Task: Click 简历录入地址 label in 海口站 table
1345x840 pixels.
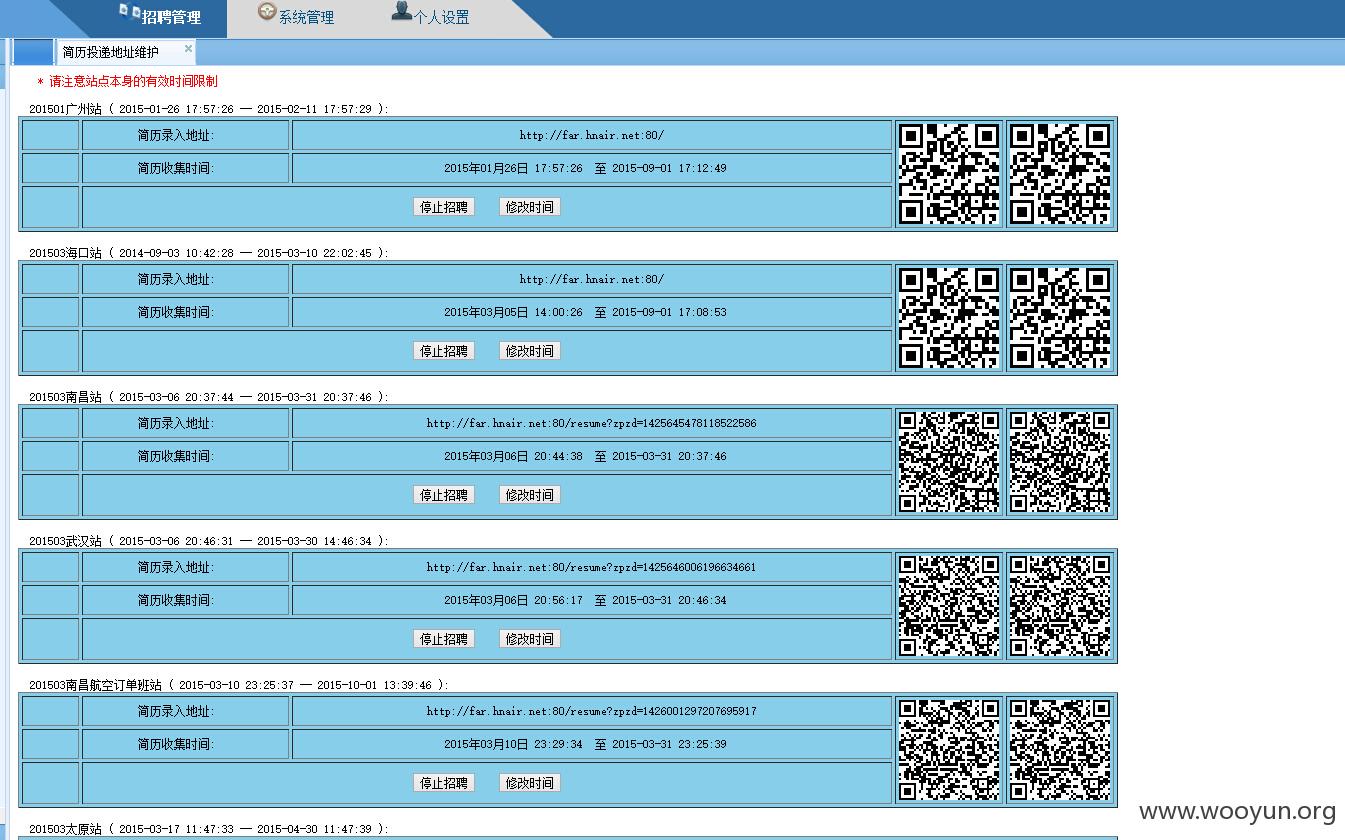Action: click(176, 279)
